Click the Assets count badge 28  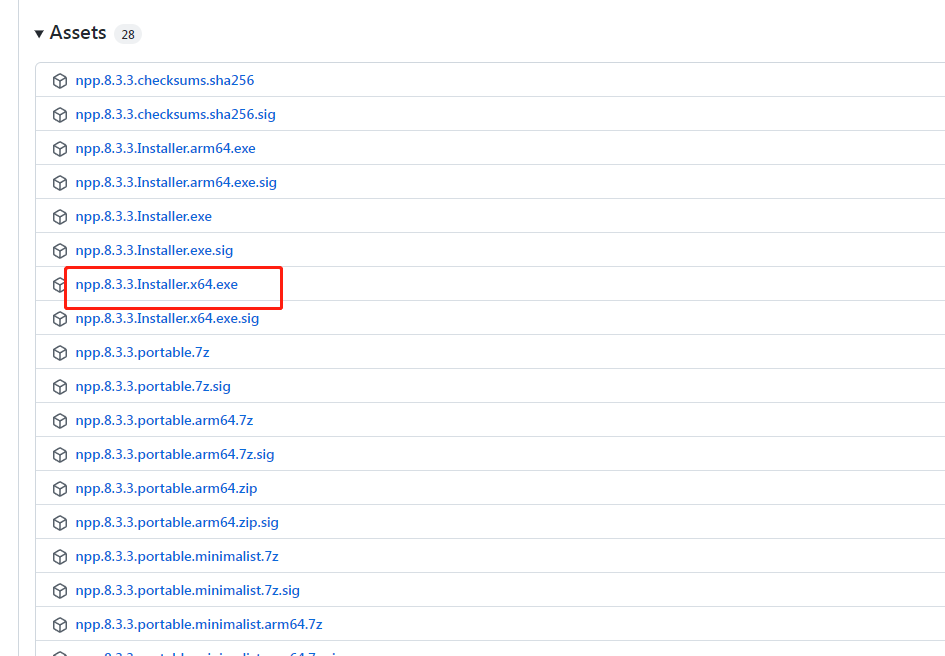click(128, 34)
